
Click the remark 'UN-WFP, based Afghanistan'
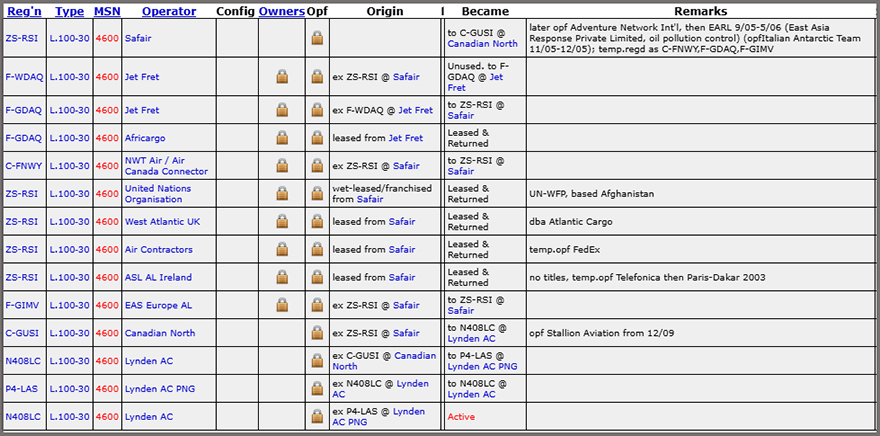592,194
